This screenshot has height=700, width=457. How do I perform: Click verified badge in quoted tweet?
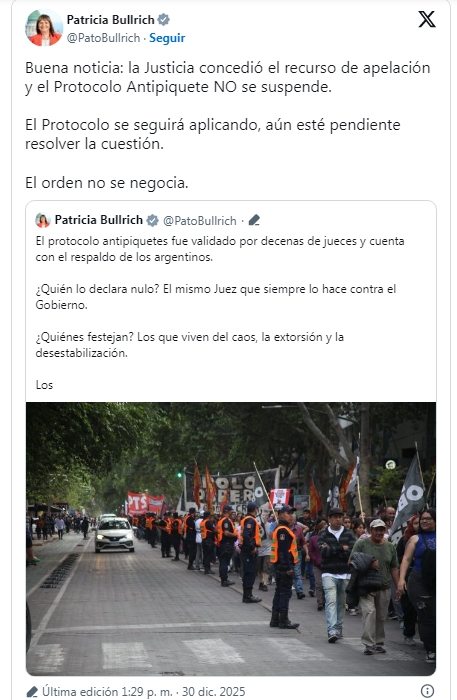click(152, 220)
